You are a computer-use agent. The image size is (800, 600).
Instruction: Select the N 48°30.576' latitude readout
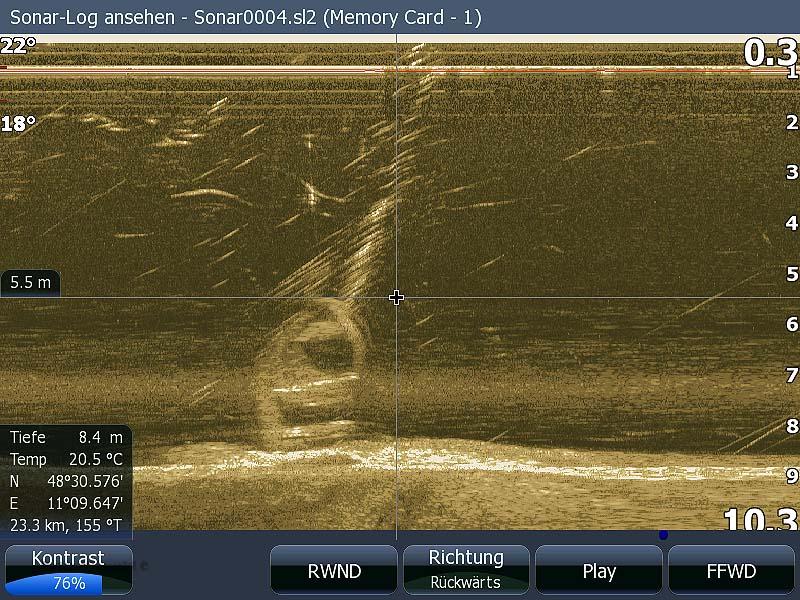[x=67, y=481]
